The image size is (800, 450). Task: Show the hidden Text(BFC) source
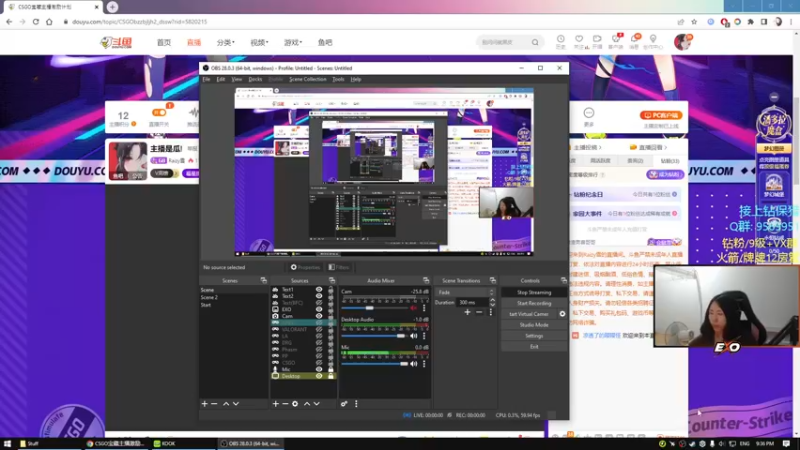pos(319,303)
